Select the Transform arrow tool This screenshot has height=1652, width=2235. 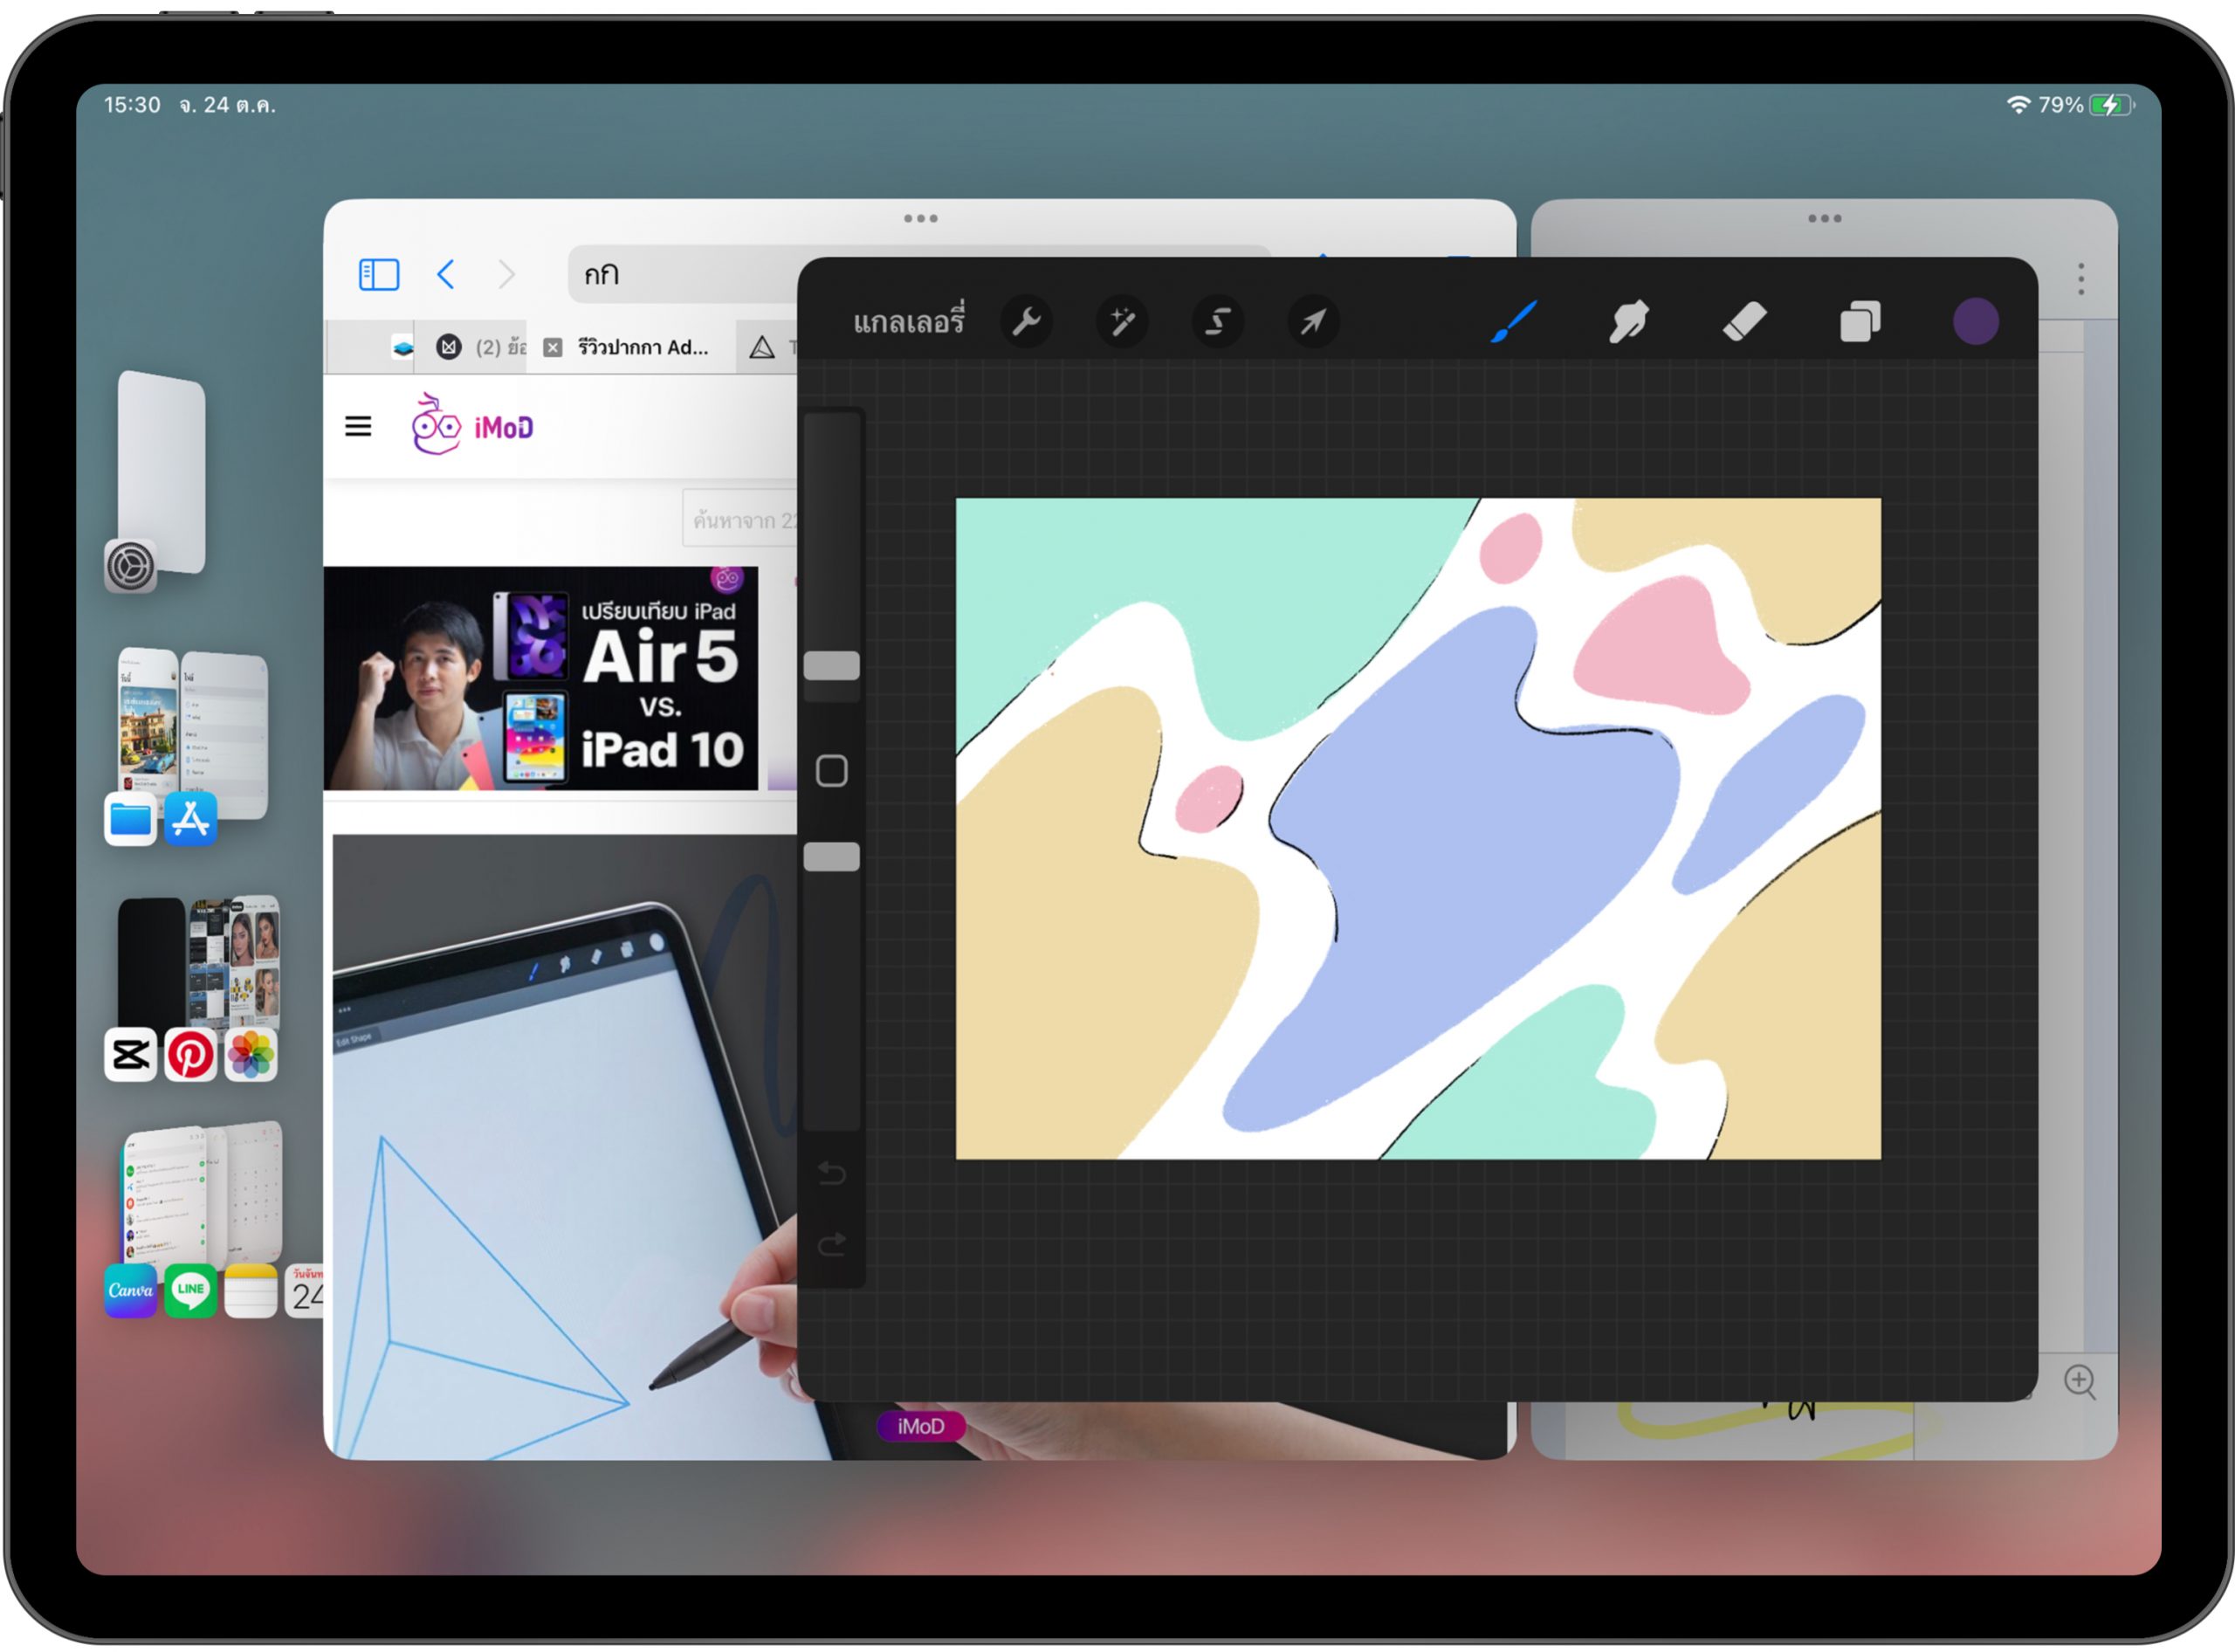pyautogui.click(x=1313, y=322)
